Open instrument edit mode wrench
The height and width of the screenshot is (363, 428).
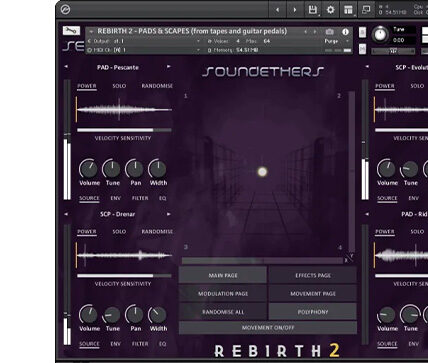pos(71,31)
